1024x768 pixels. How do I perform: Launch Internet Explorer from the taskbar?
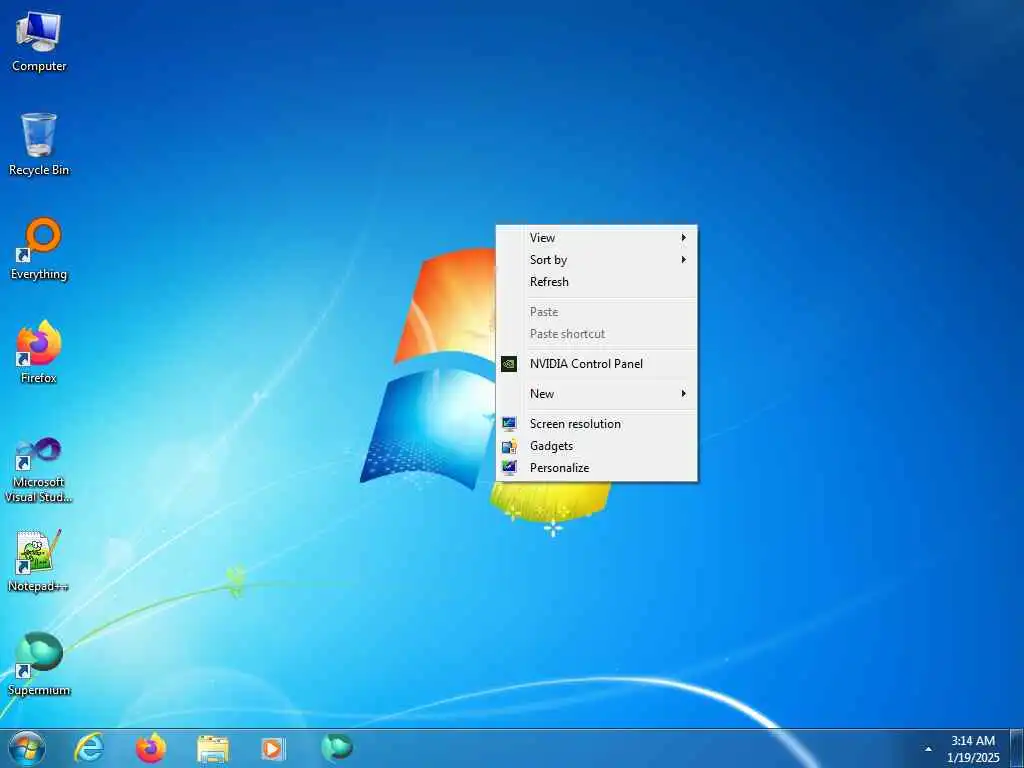click(x=89, y=748)
